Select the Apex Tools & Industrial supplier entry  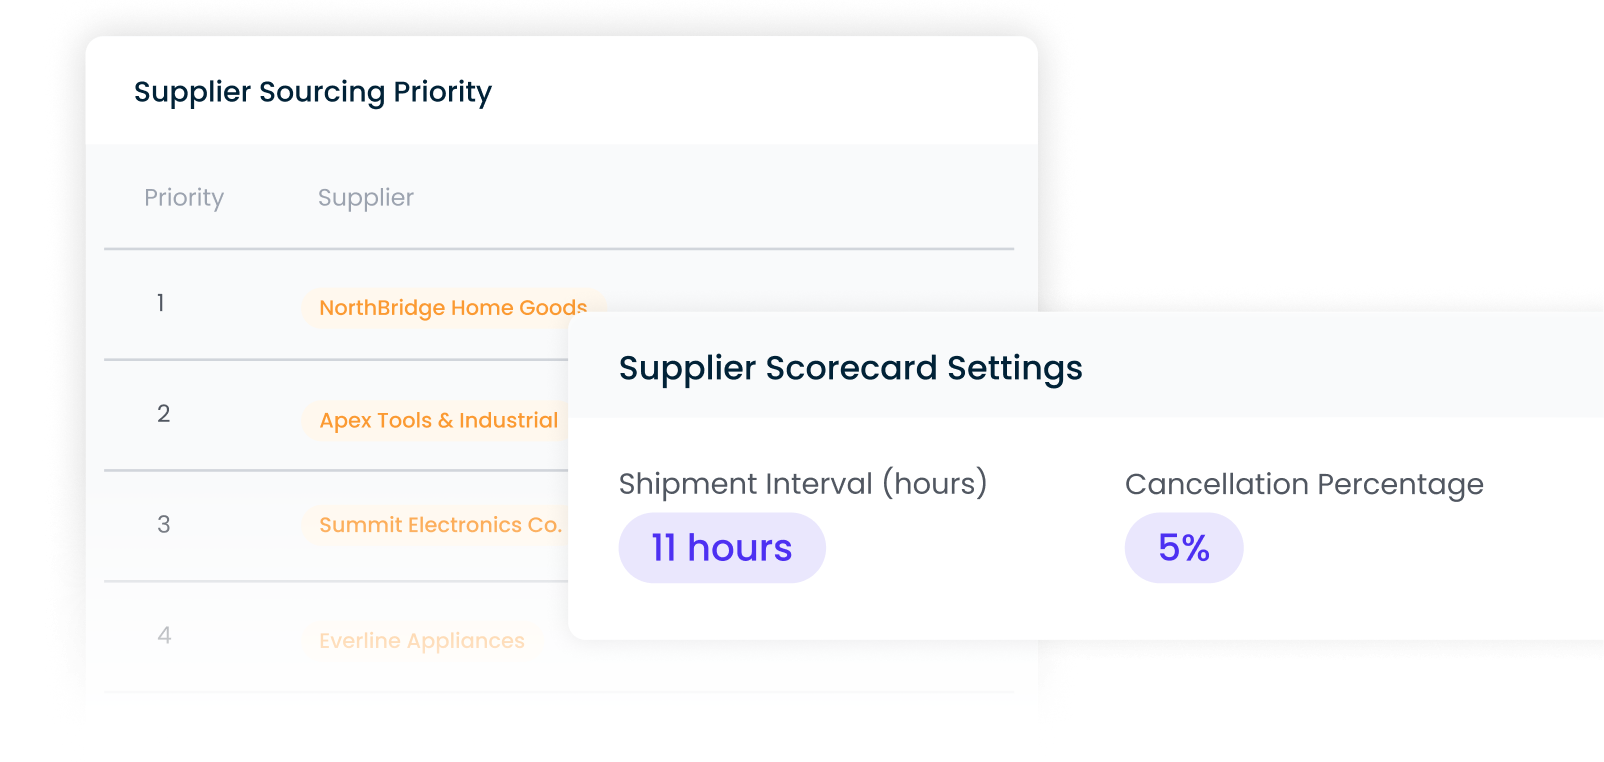437,421
